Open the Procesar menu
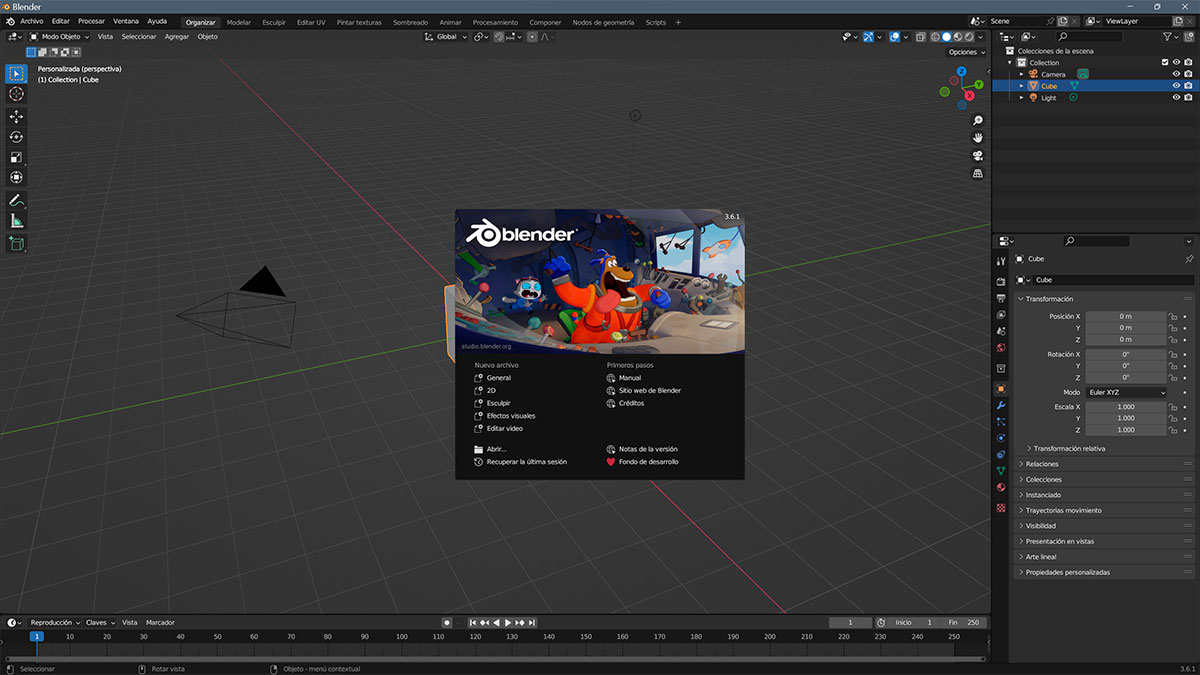Image resolution: width=1200 pixels, height=675 pixels. (x=91, y=21)
